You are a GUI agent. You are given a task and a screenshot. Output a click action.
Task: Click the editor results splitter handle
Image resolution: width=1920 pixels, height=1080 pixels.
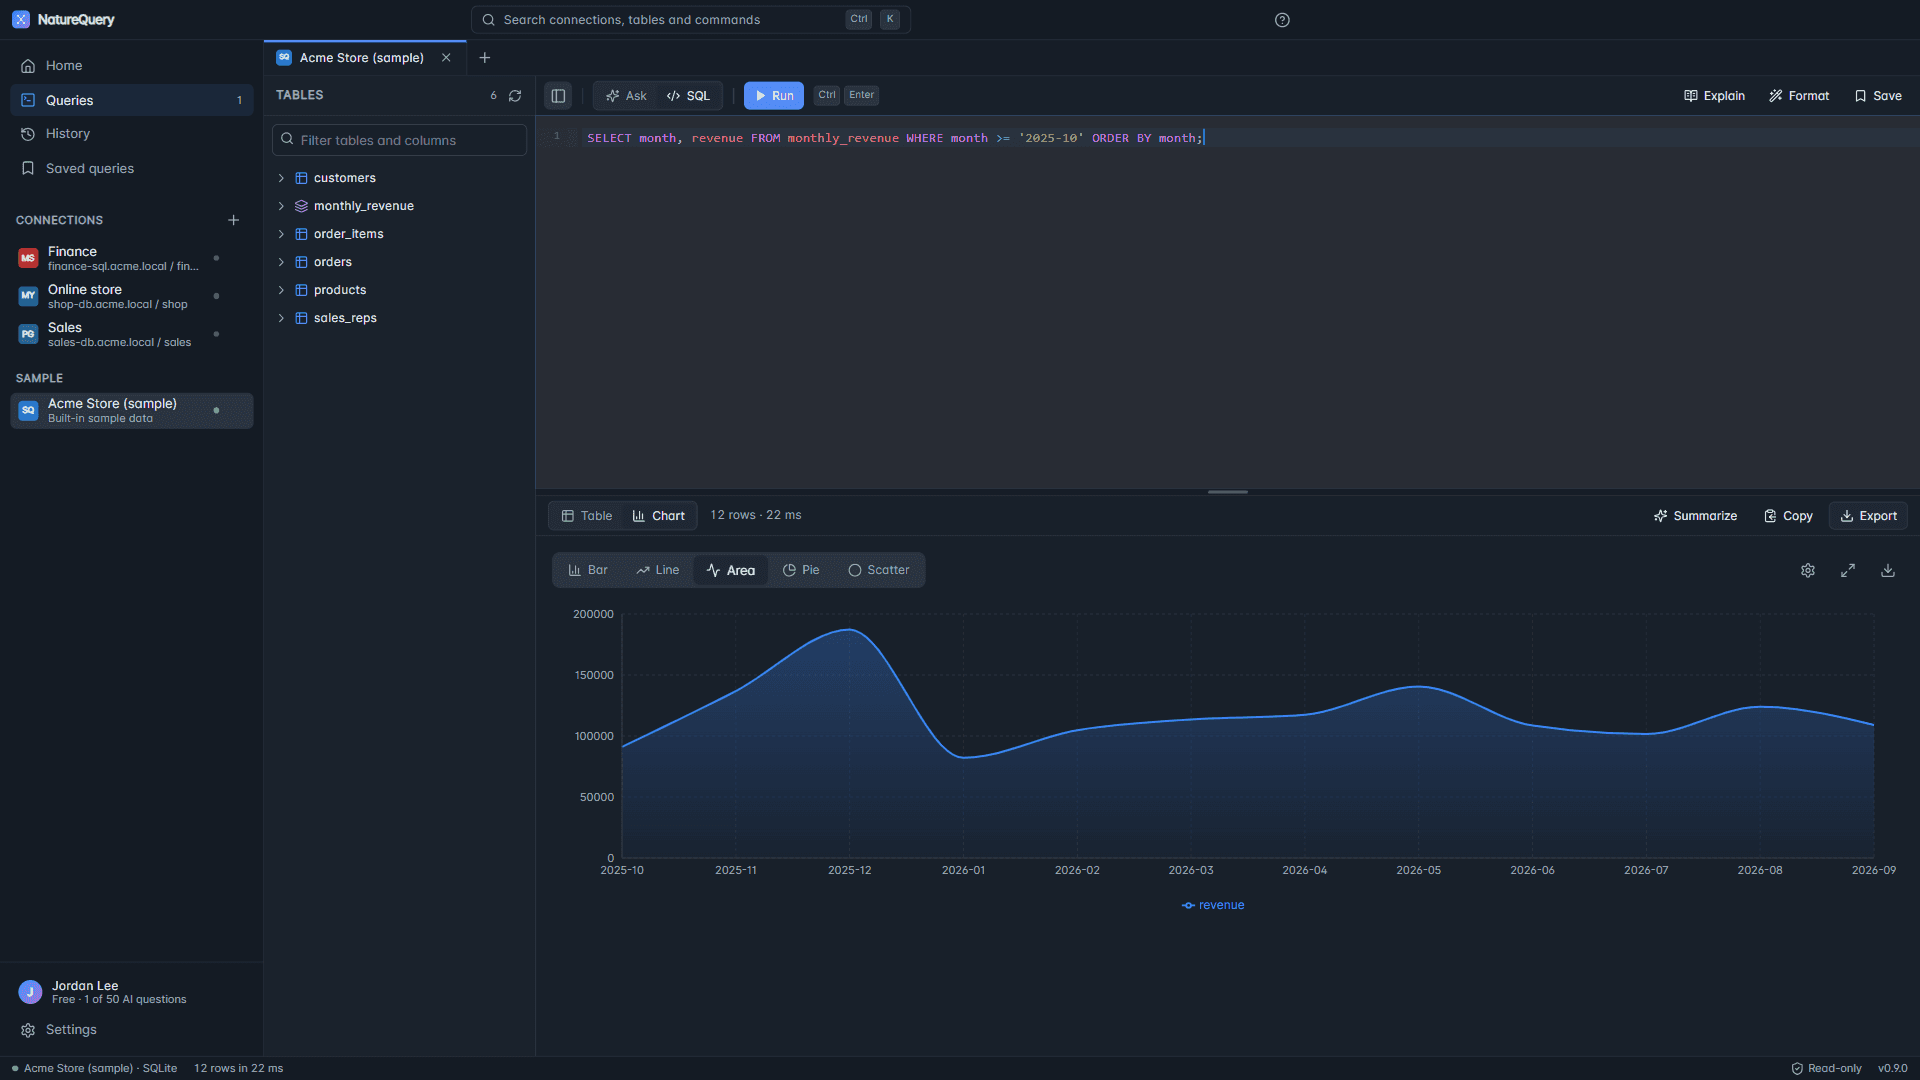(1228, 492)
